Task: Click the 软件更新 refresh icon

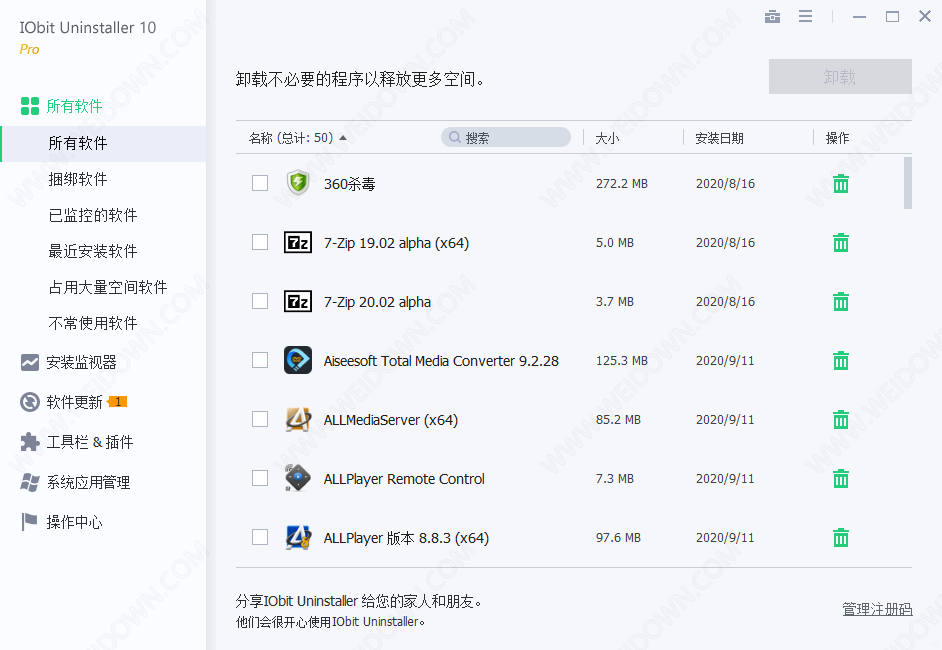Action: 29,402
